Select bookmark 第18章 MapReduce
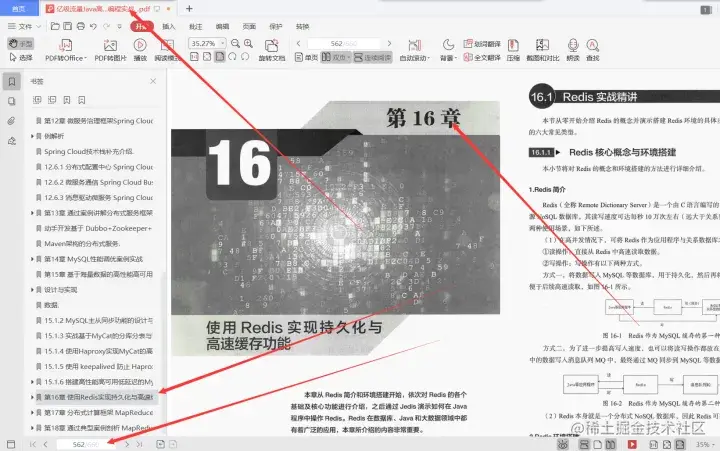The width and height of the screenshot is (720, 451). coord(95,428)
